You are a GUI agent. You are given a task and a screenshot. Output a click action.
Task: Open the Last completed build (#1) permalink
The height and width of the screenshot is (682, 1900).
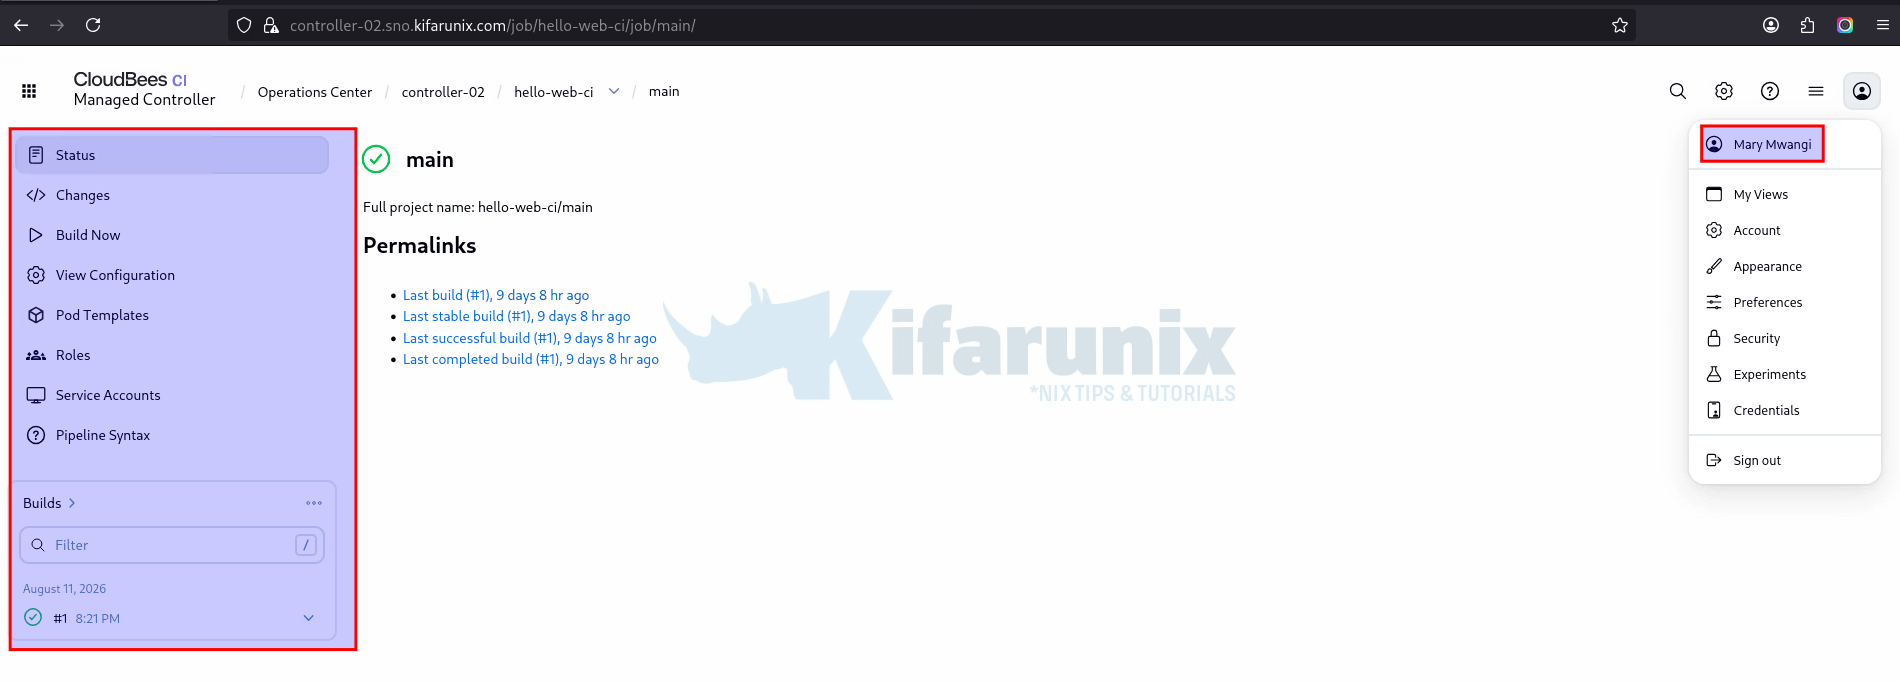click(x=531, y=359)
